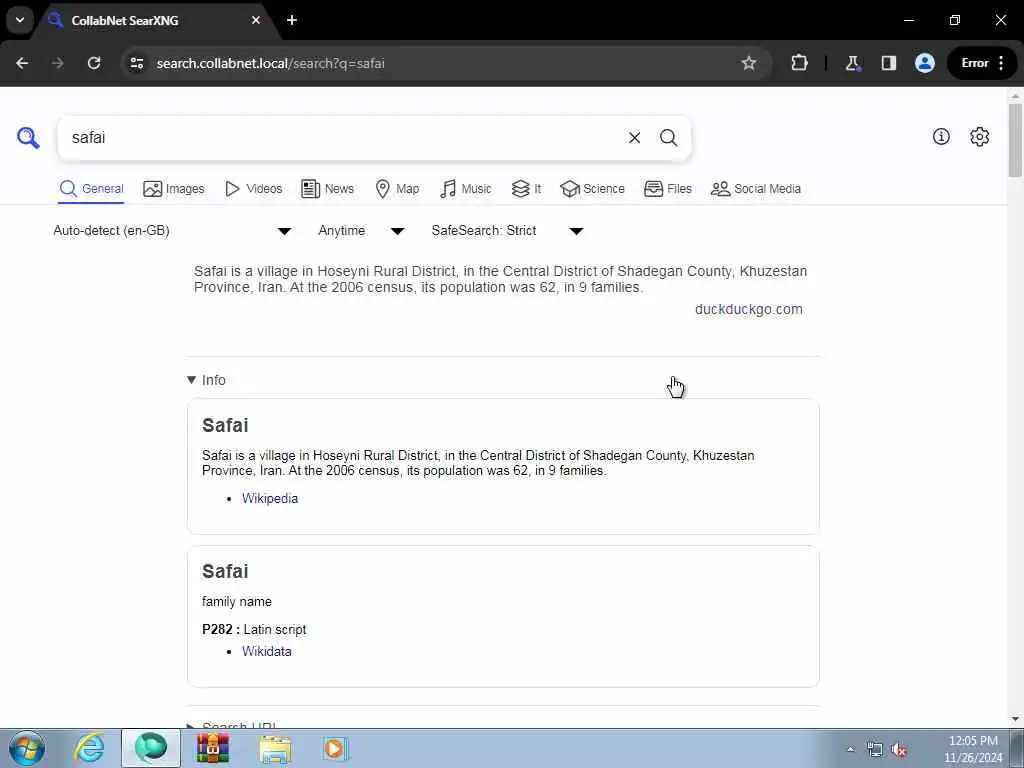Open the about info icon

[941, 136]
